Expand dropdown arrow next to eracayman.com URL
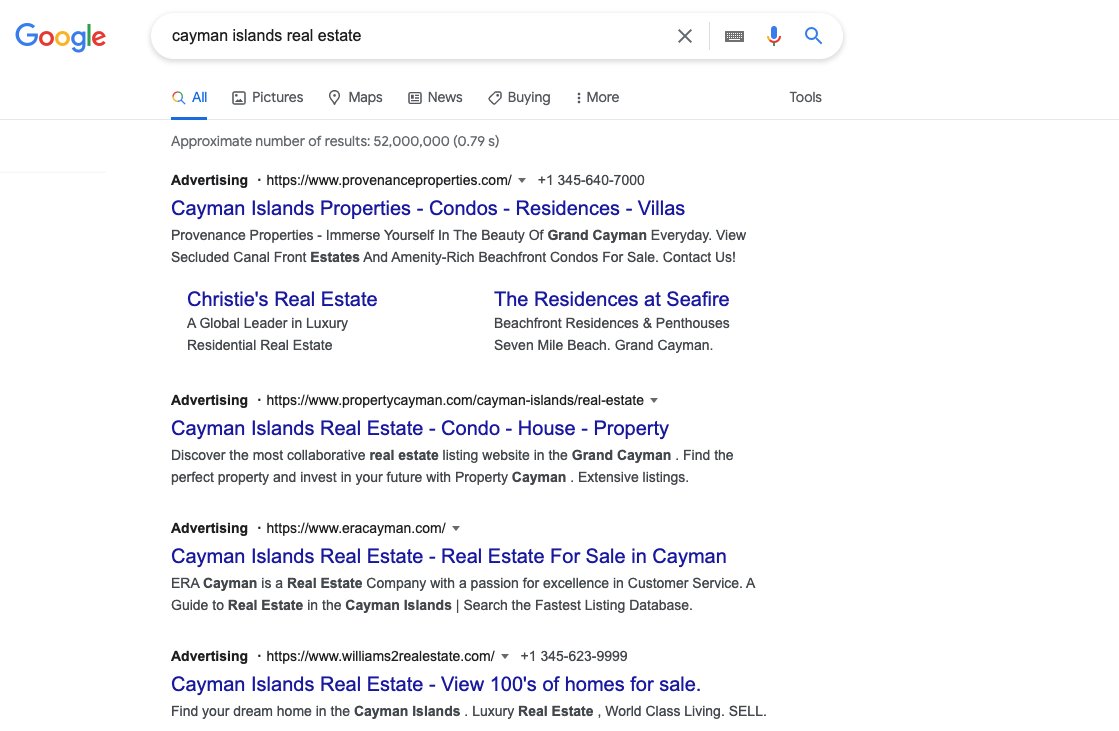The height and width of the screenshot is (731, 1119). coord(456,528)
